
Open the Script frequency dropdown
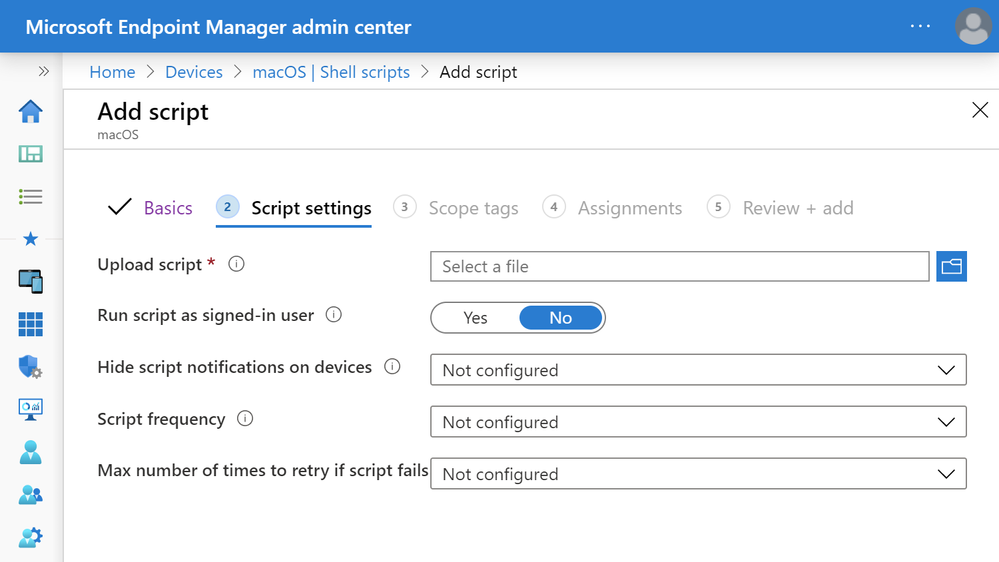coord(698,422)
